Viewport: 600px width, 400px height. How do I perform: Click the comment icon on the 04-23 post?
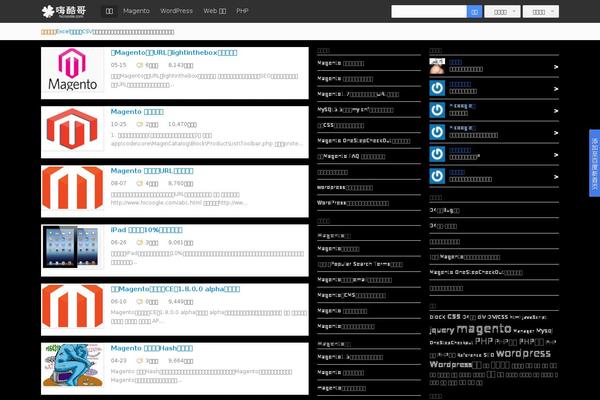(x=140, y=361)
